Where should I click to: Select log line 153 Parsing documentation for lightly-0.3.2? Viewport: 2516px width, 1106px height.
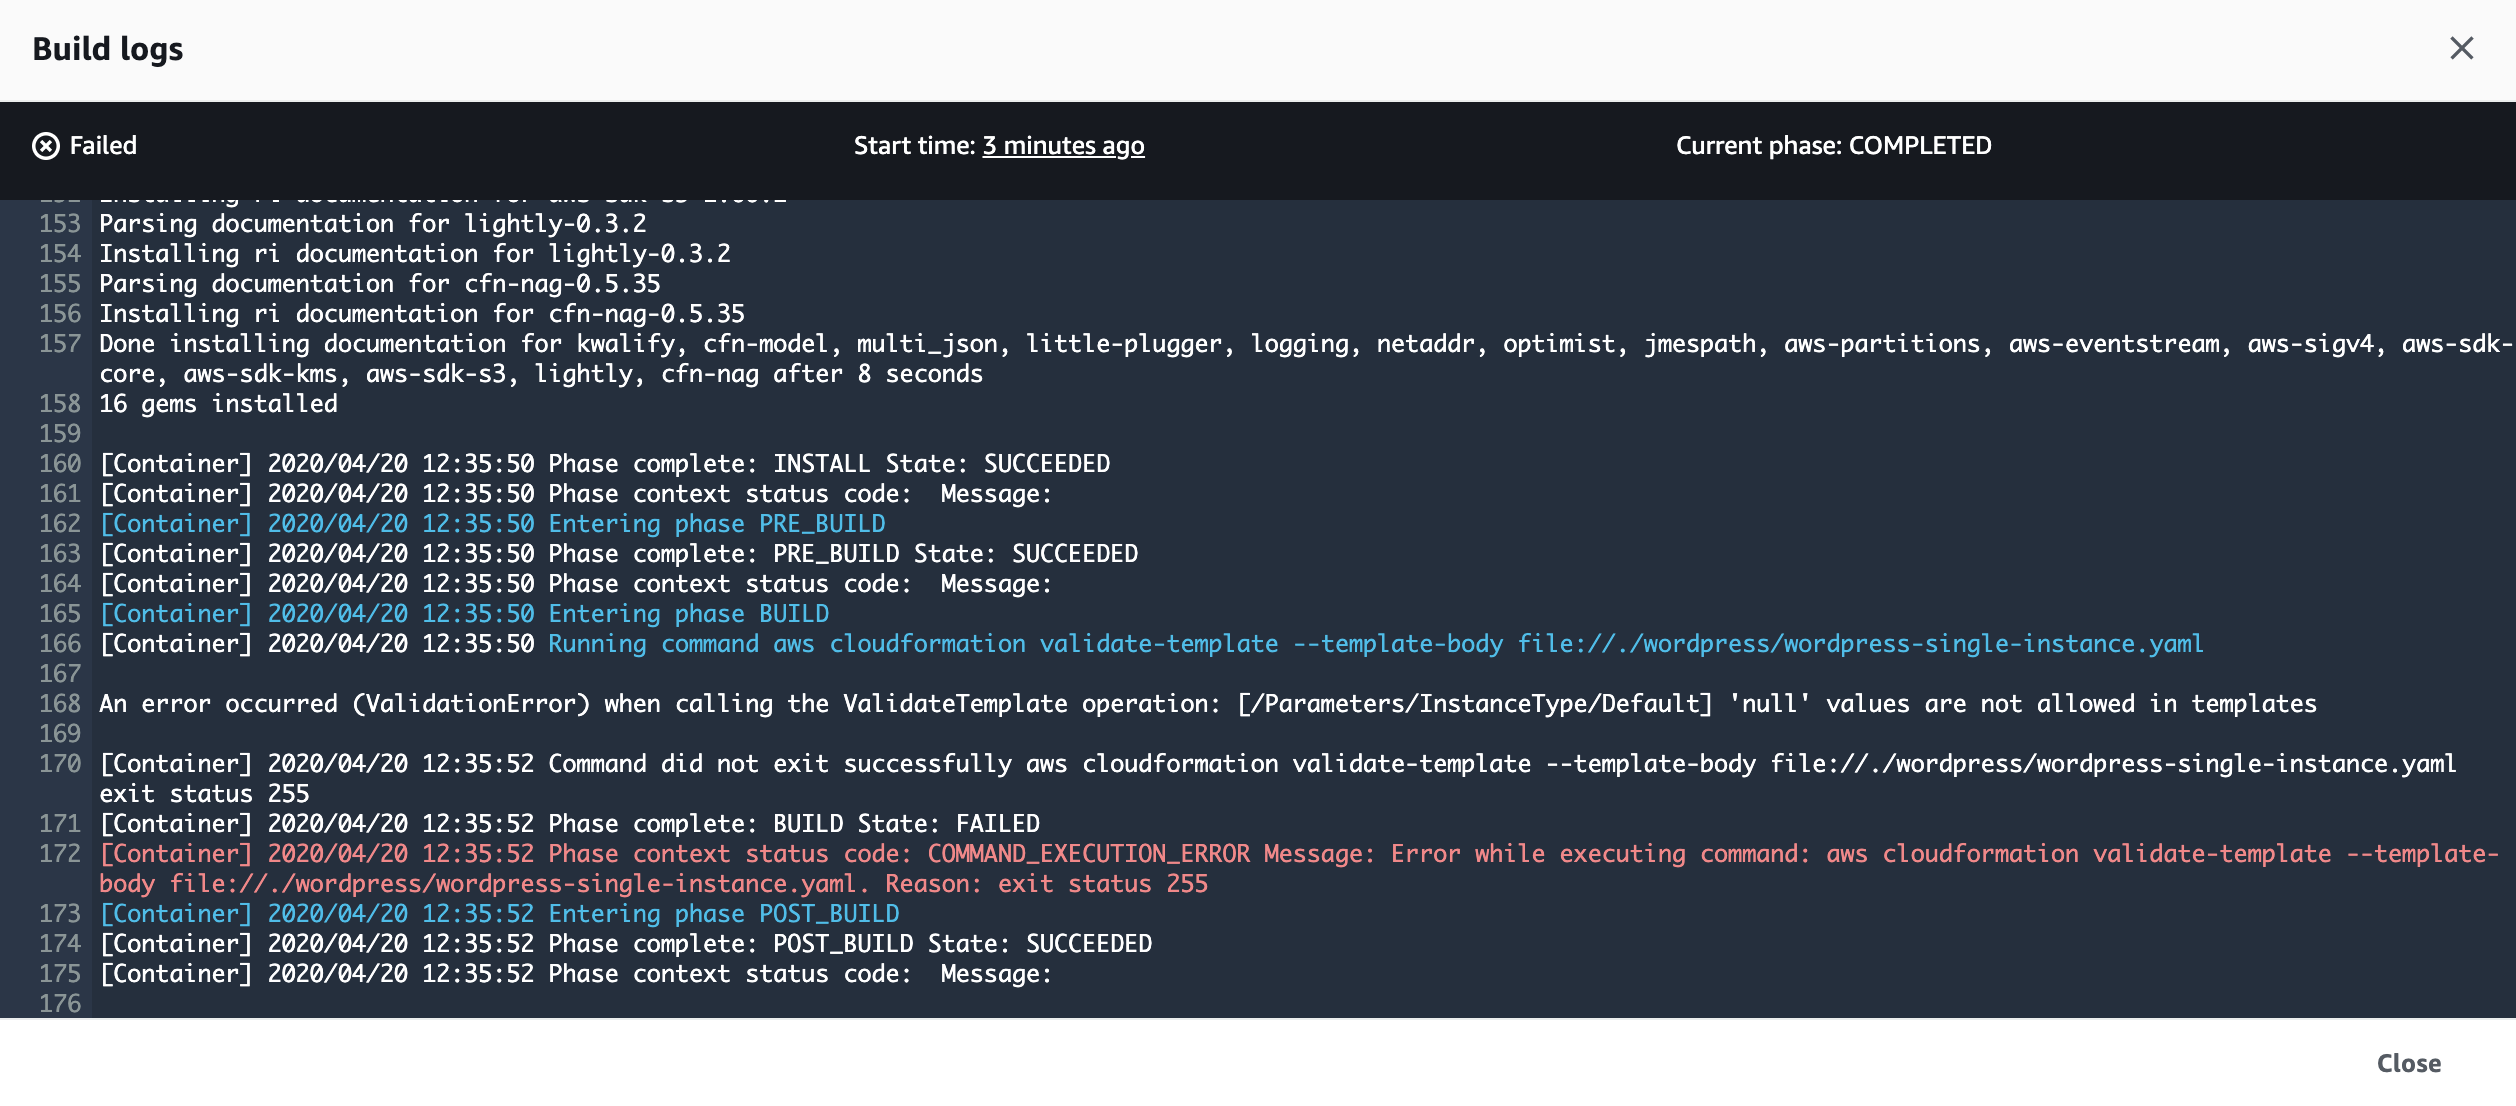coord(372,224)
